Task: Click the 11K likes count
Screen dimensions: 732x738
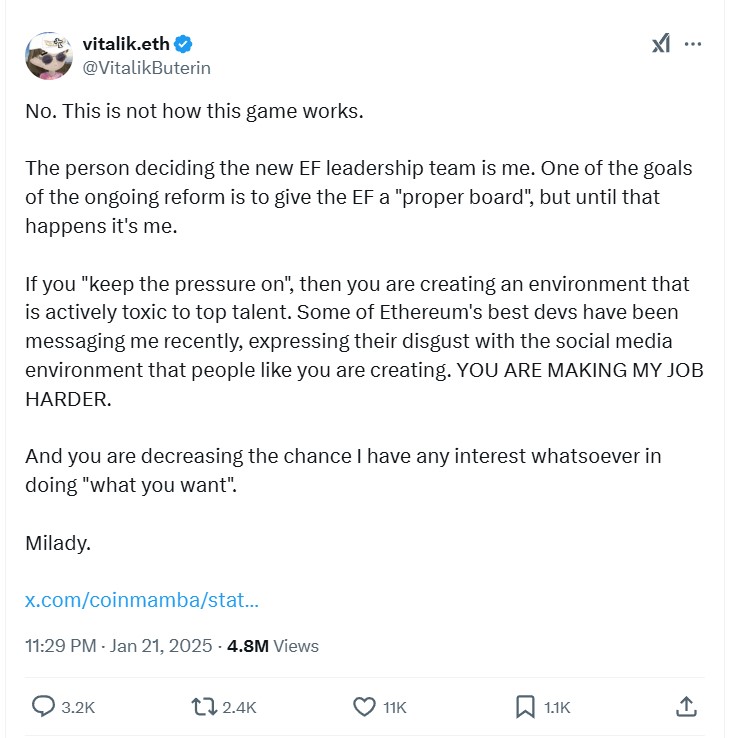Action: 394,707
